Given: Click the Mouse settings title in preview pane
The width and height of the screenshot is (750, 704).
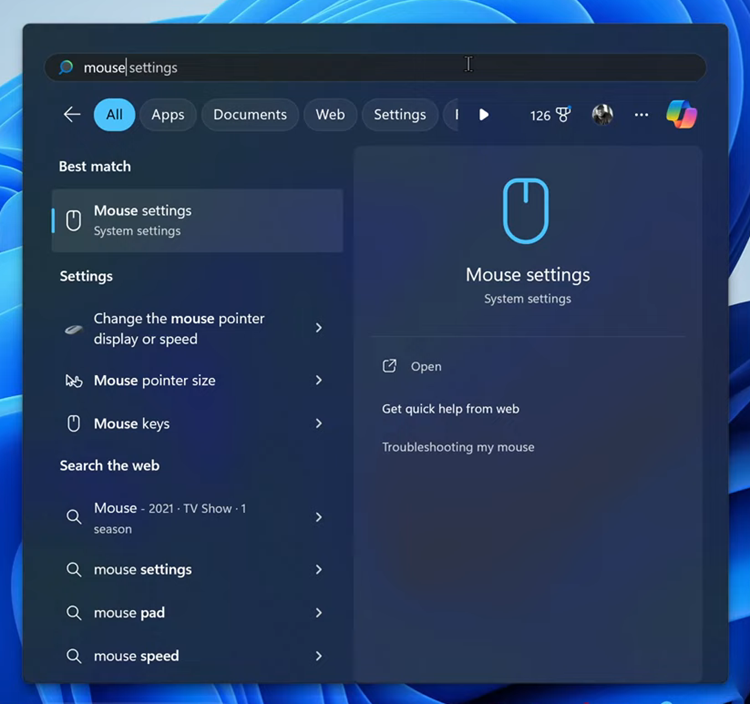Looking at the screenshot, I should click(528, 275).
